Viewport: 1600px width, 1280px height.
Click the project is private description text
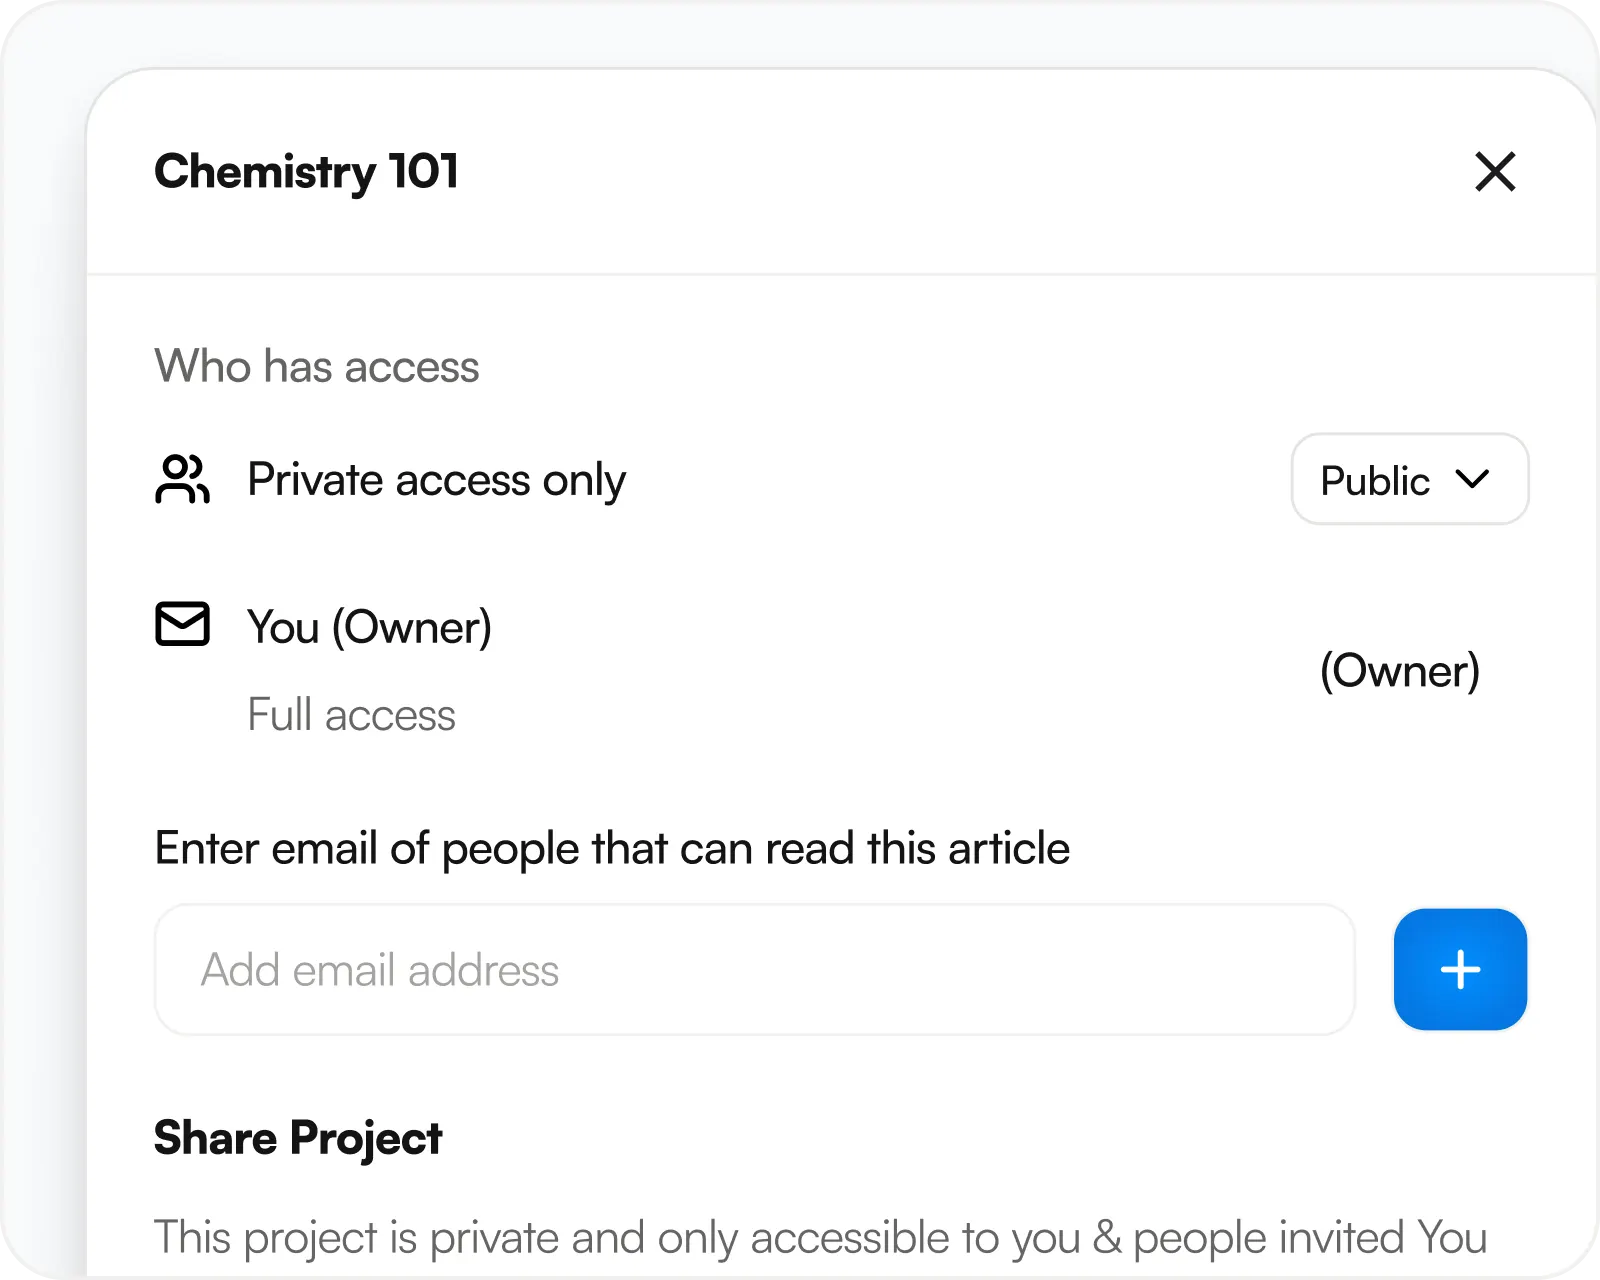pos(820,1238)
